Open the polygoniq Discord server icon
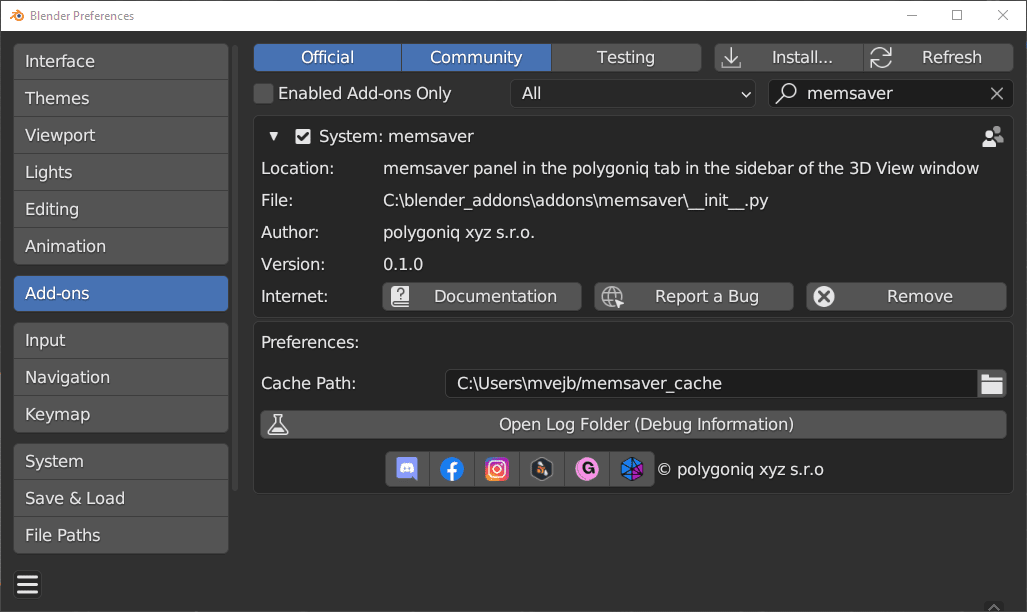The height and width of the screenshot is (612, 1027). tap(406, 468)
